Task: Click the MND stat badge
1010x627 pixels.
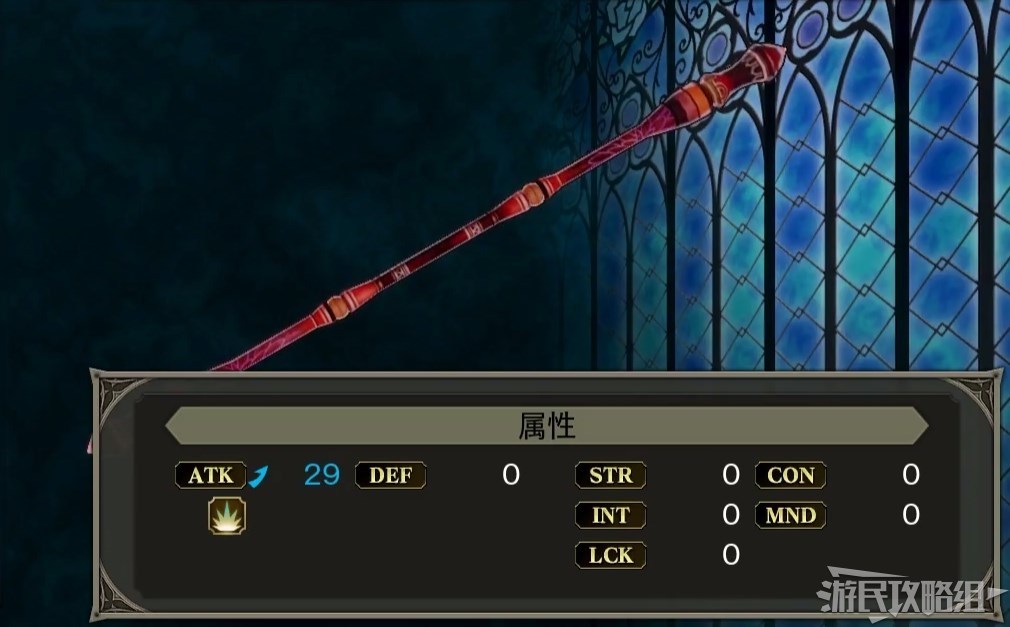Action: click(790, 516)
